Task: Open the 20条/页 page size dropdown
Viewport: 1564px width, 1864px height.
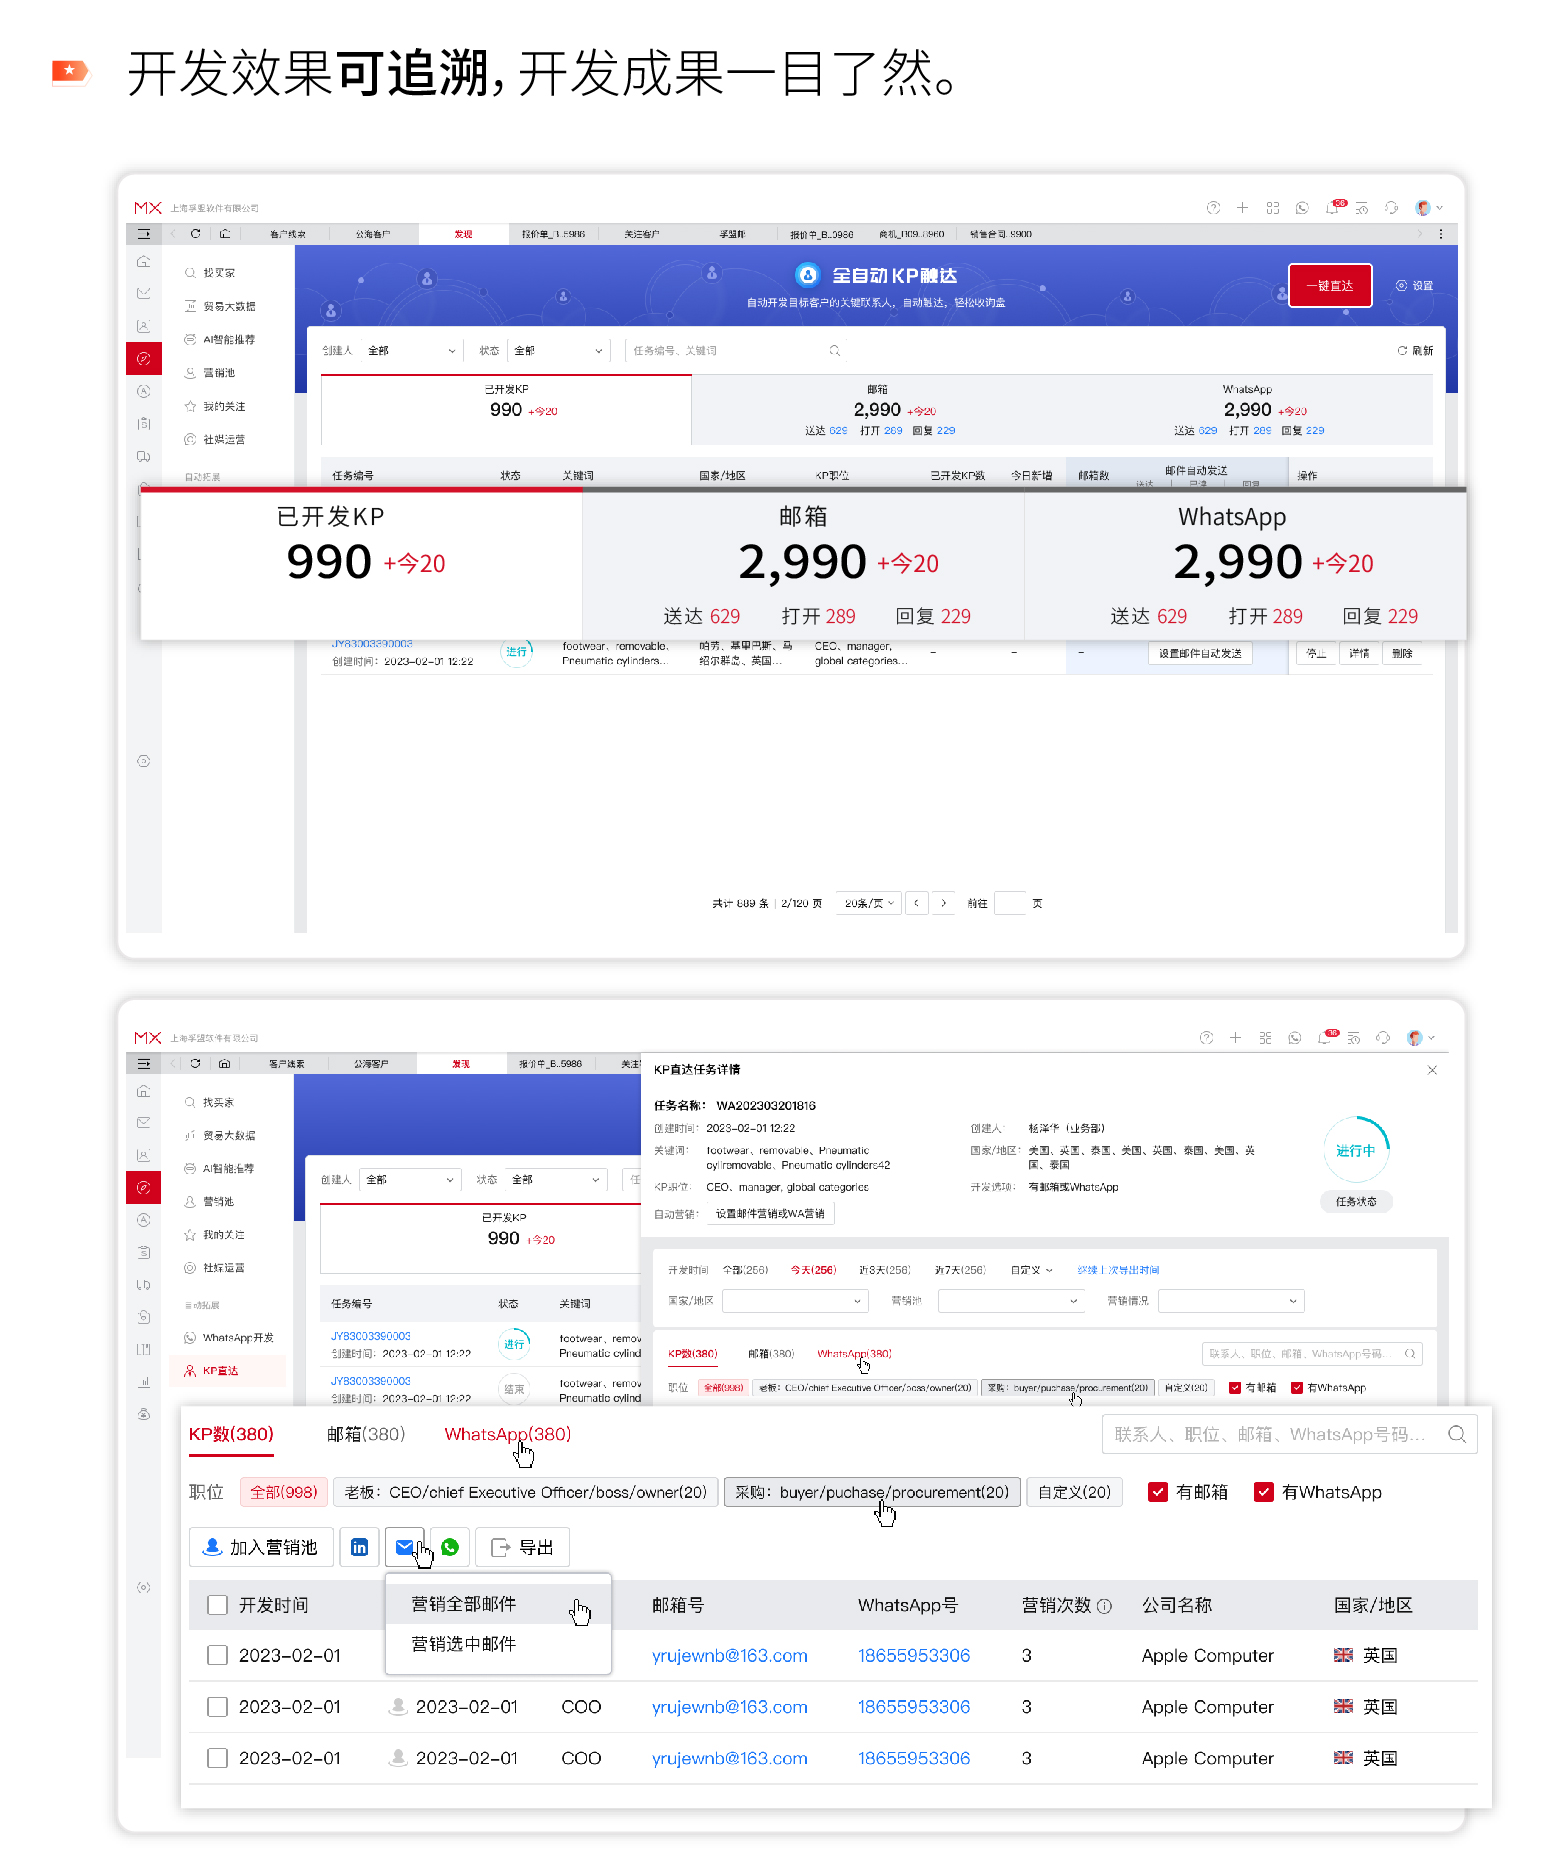Action: coord(868,903)
